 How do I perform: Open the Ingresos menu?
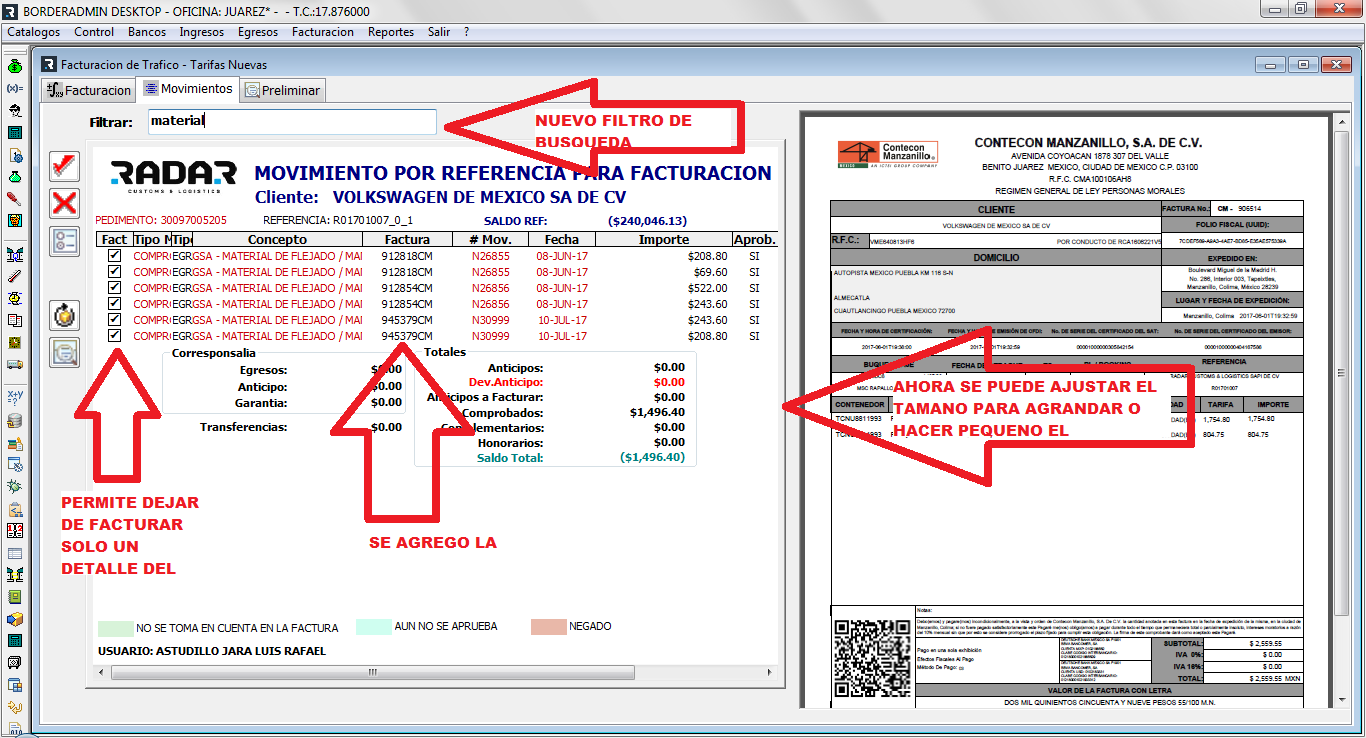pyautogui.click(x=202, y=32)
